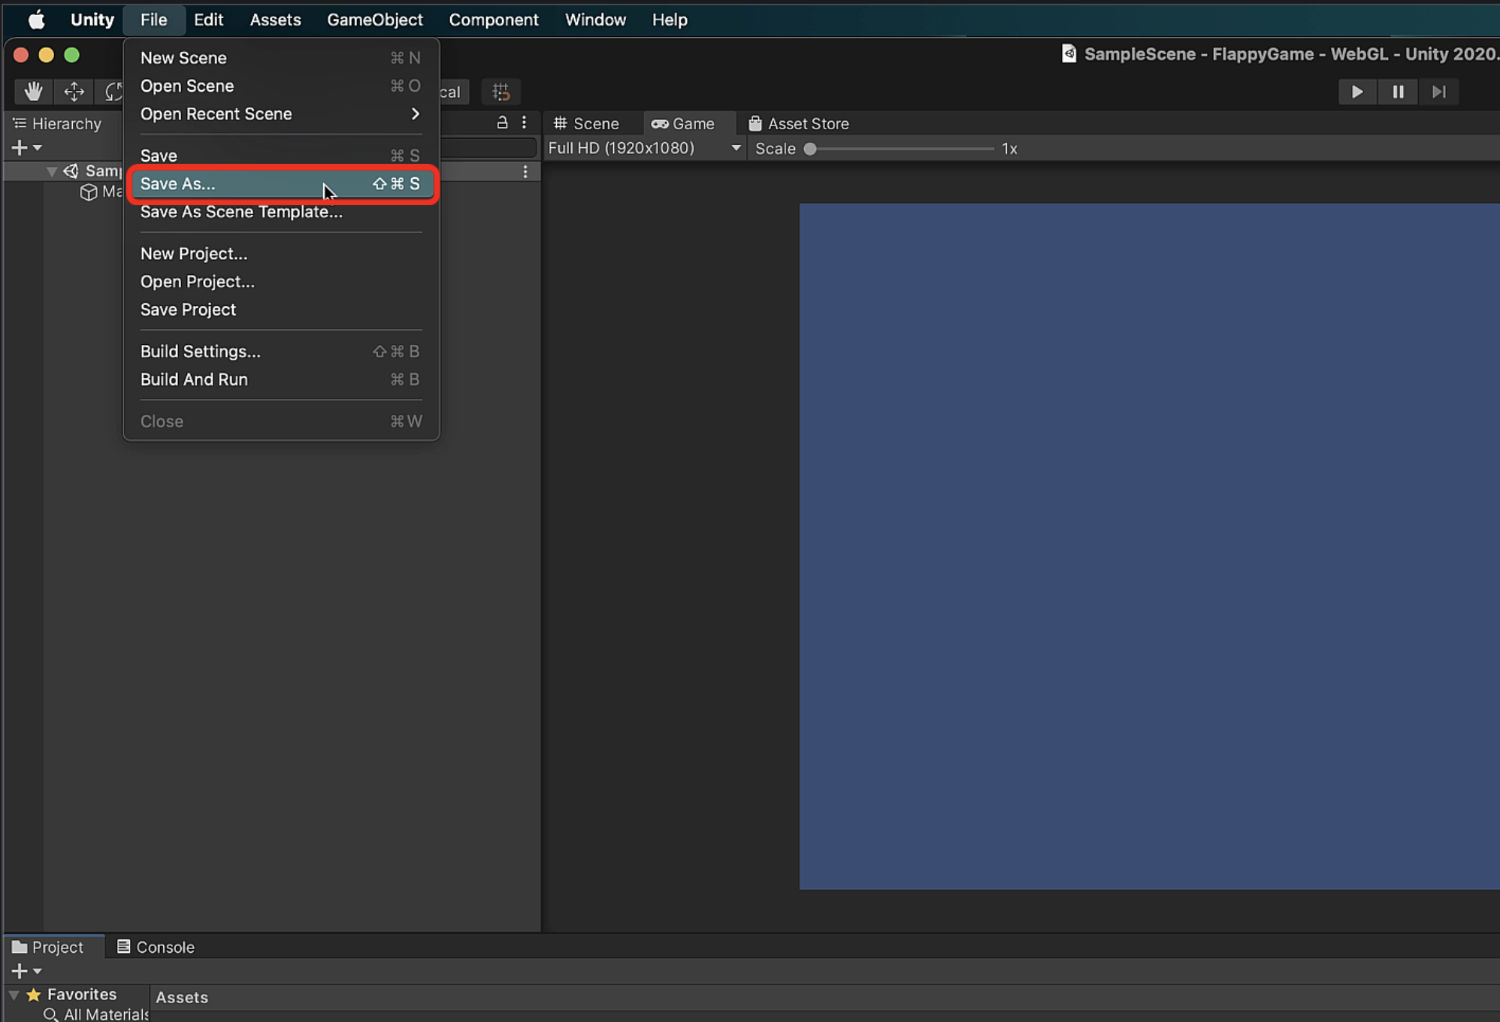Adjust the Game view Scale slider

pos(901,149)
